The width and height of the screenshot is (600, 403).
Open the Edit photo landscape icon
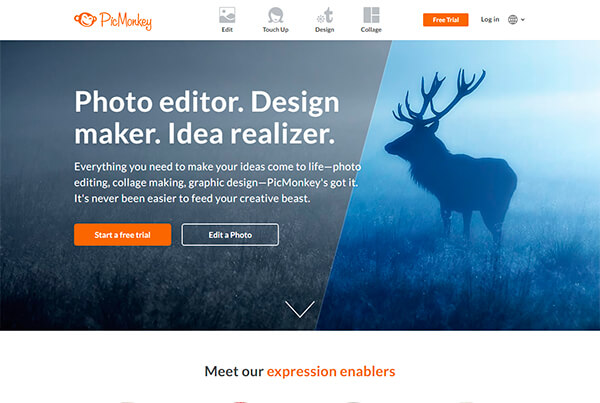(x=227, y=15)
